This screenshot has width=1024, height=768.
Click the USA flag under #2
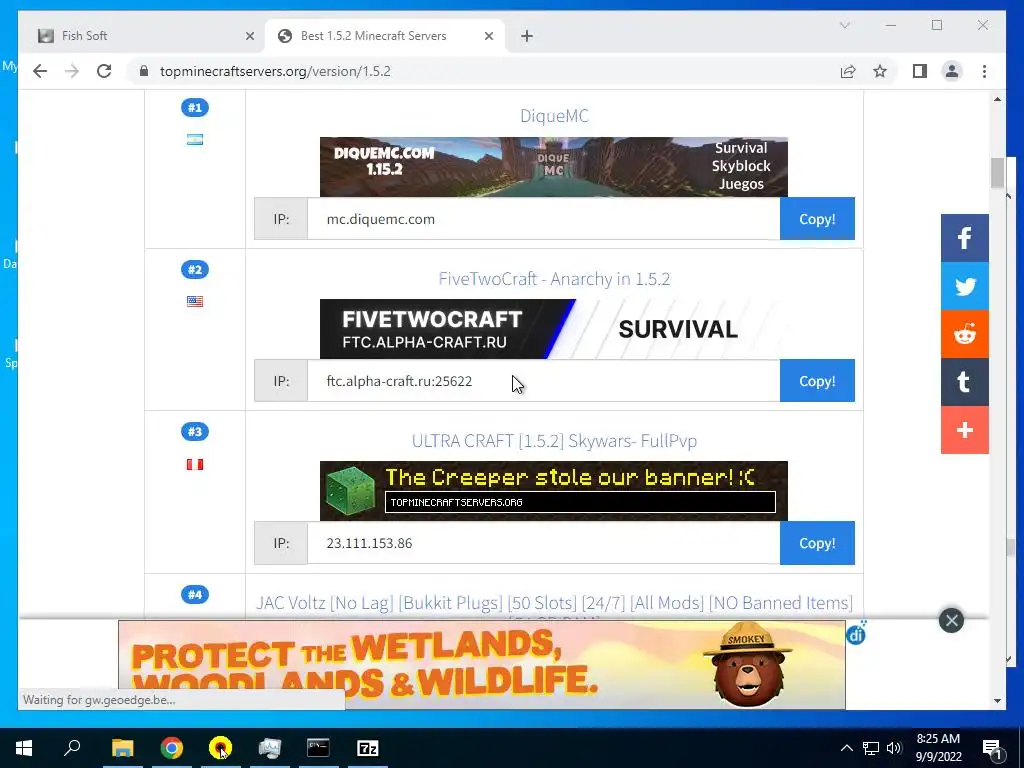pyautogui.click(x=195, y=301)
